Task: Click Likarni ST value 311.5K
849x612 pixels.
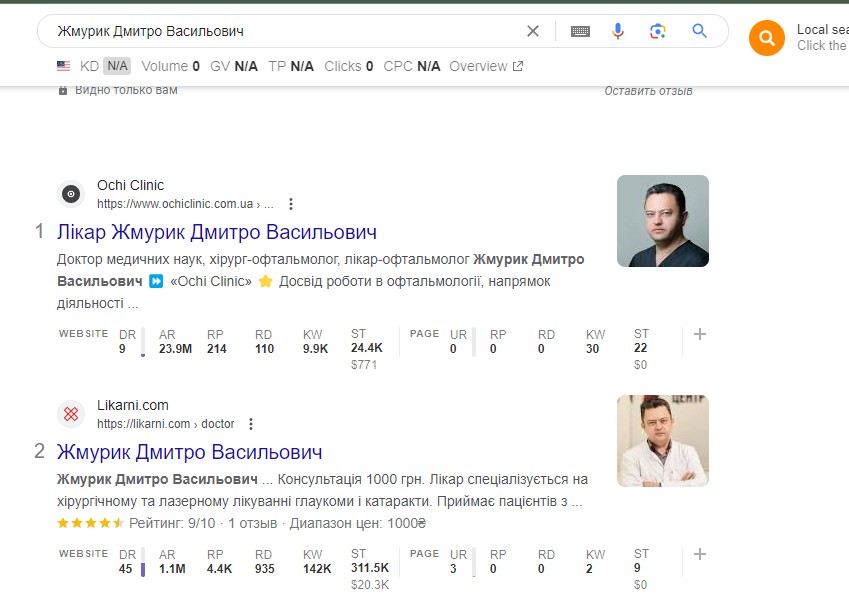Action: (x=370, y=568)
